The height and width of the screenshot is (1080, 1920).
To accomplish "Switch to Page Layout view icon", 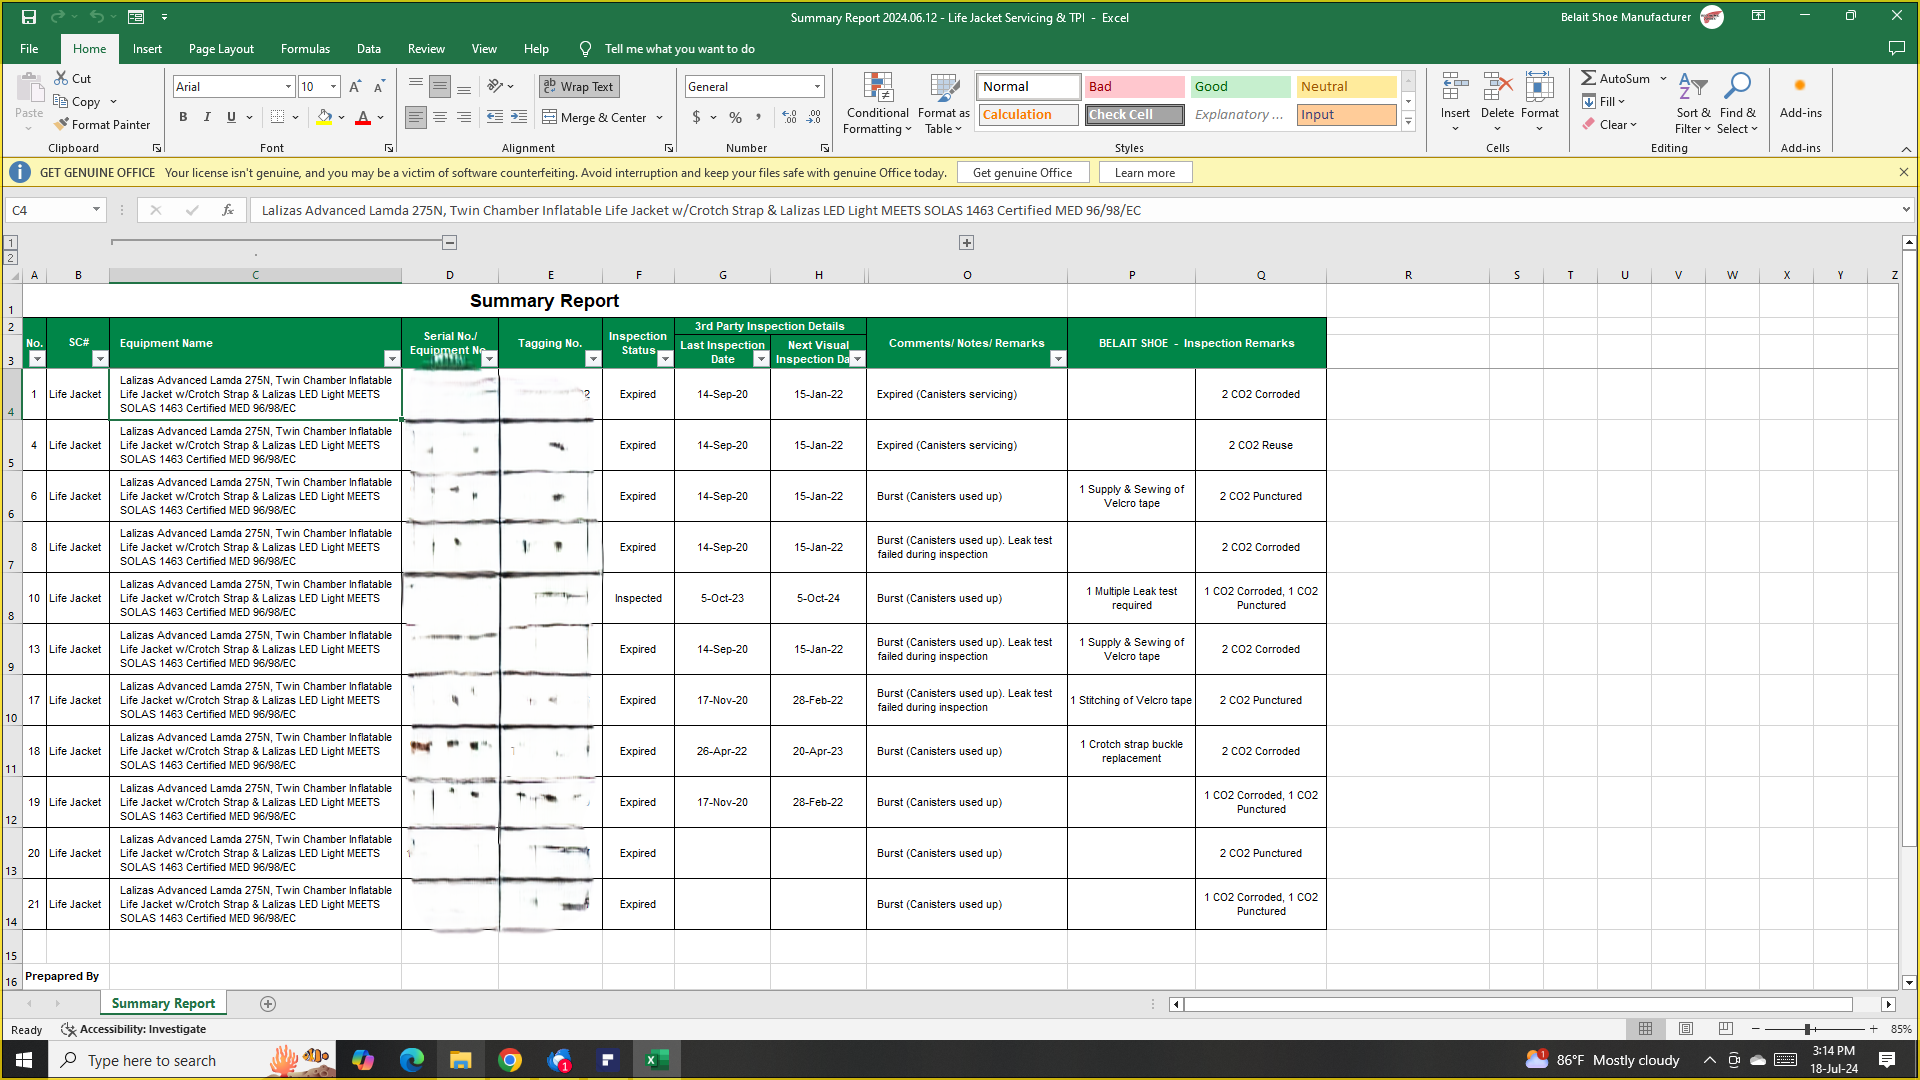I will pyautogui.click(x=1686, y=1029).
